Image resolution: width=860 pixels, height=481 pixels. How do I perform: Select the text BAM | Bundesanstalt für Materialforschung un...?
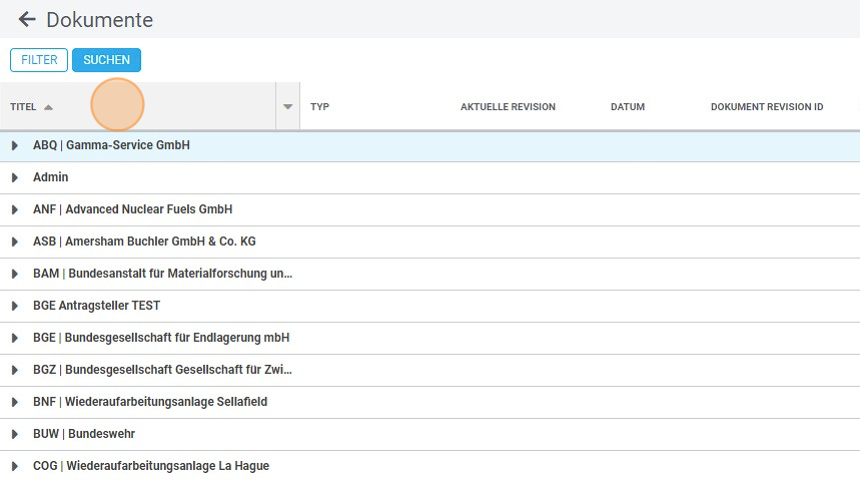point(162,274)
